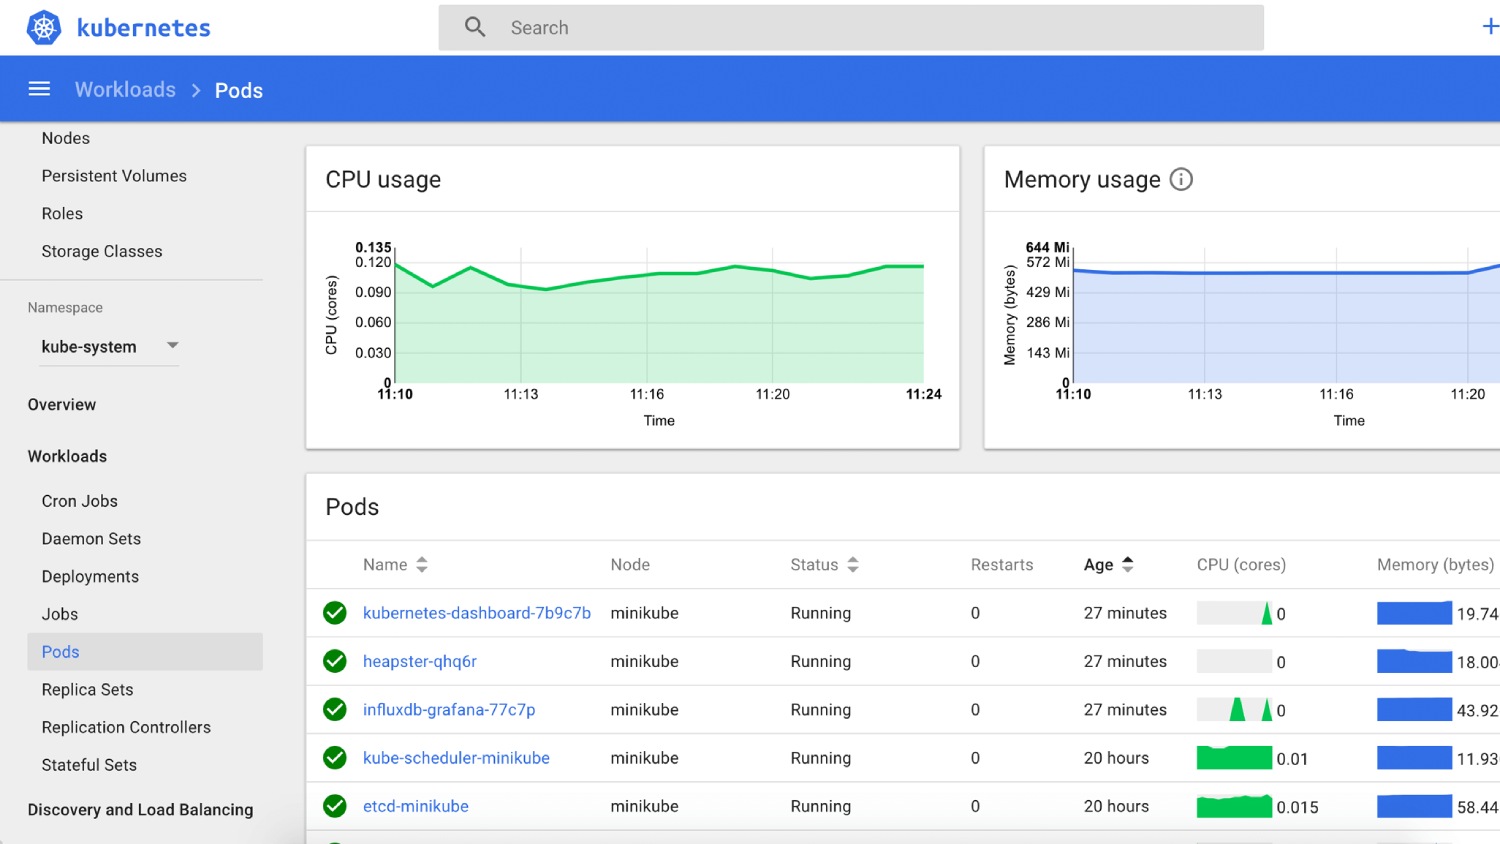Click the Restarts column header
This screenshot has width=1500, height=844.
(x=1002, y=565)
